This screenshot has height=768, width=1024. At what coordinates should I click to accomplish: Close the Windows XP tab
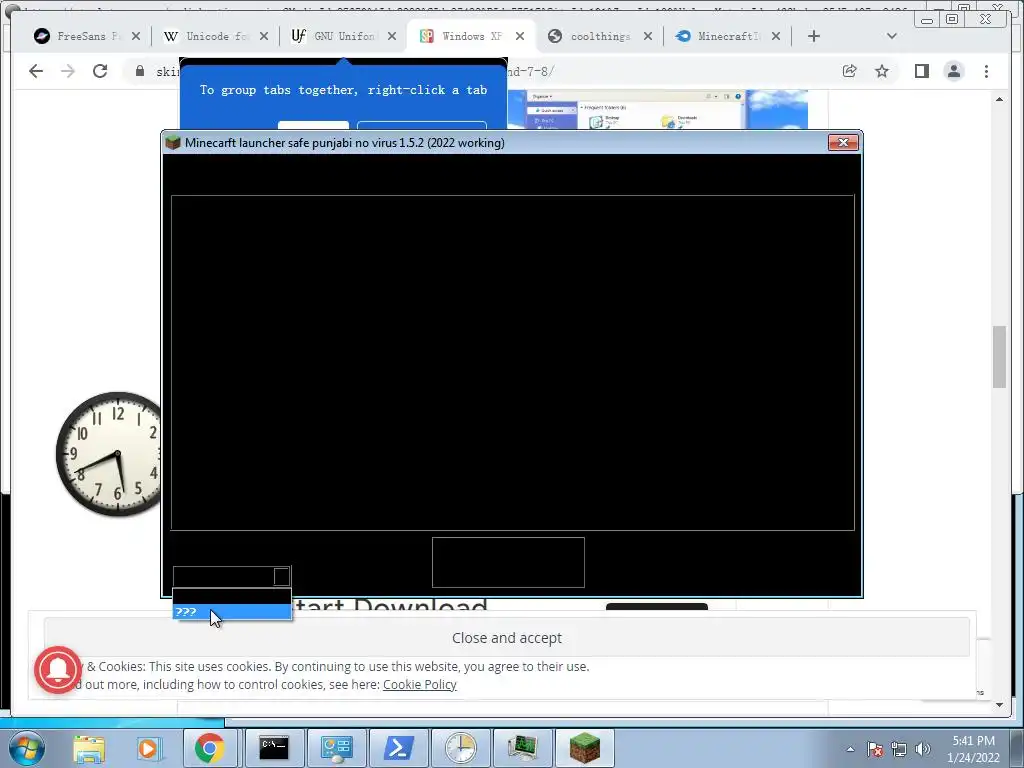click(520, 36)
